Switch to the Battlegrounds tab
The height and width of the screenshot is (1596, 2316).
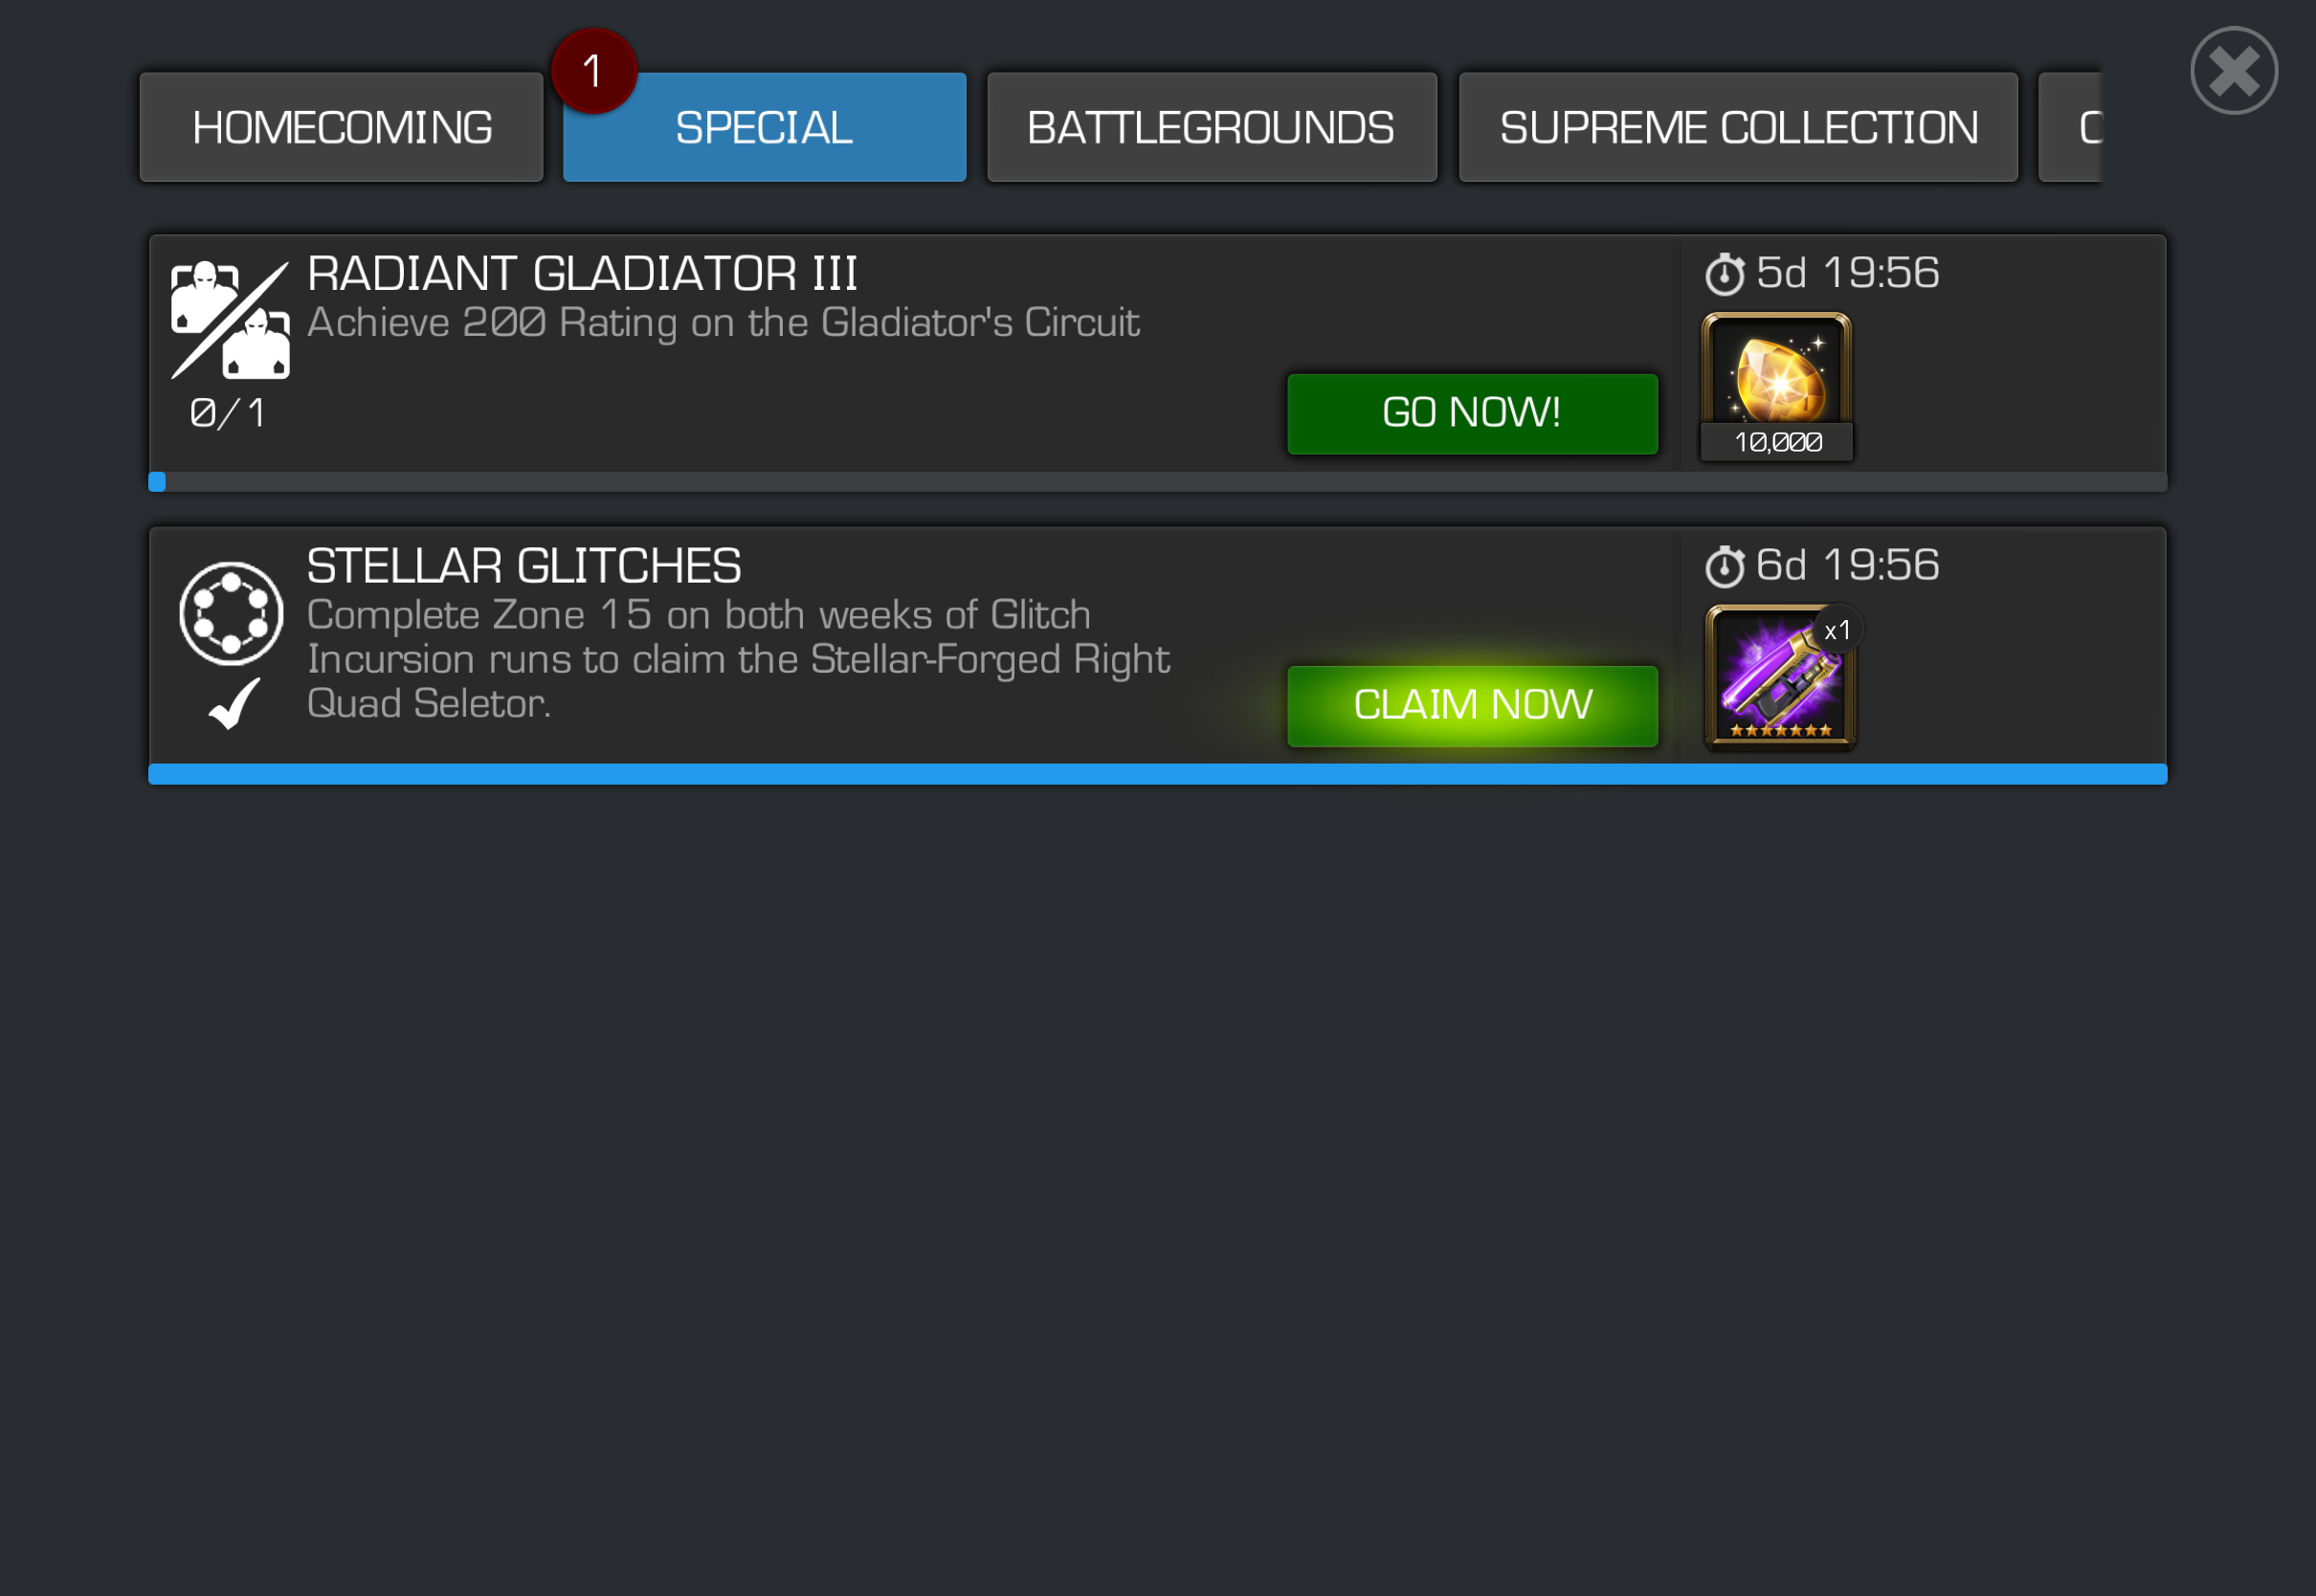click(1211, 127)
